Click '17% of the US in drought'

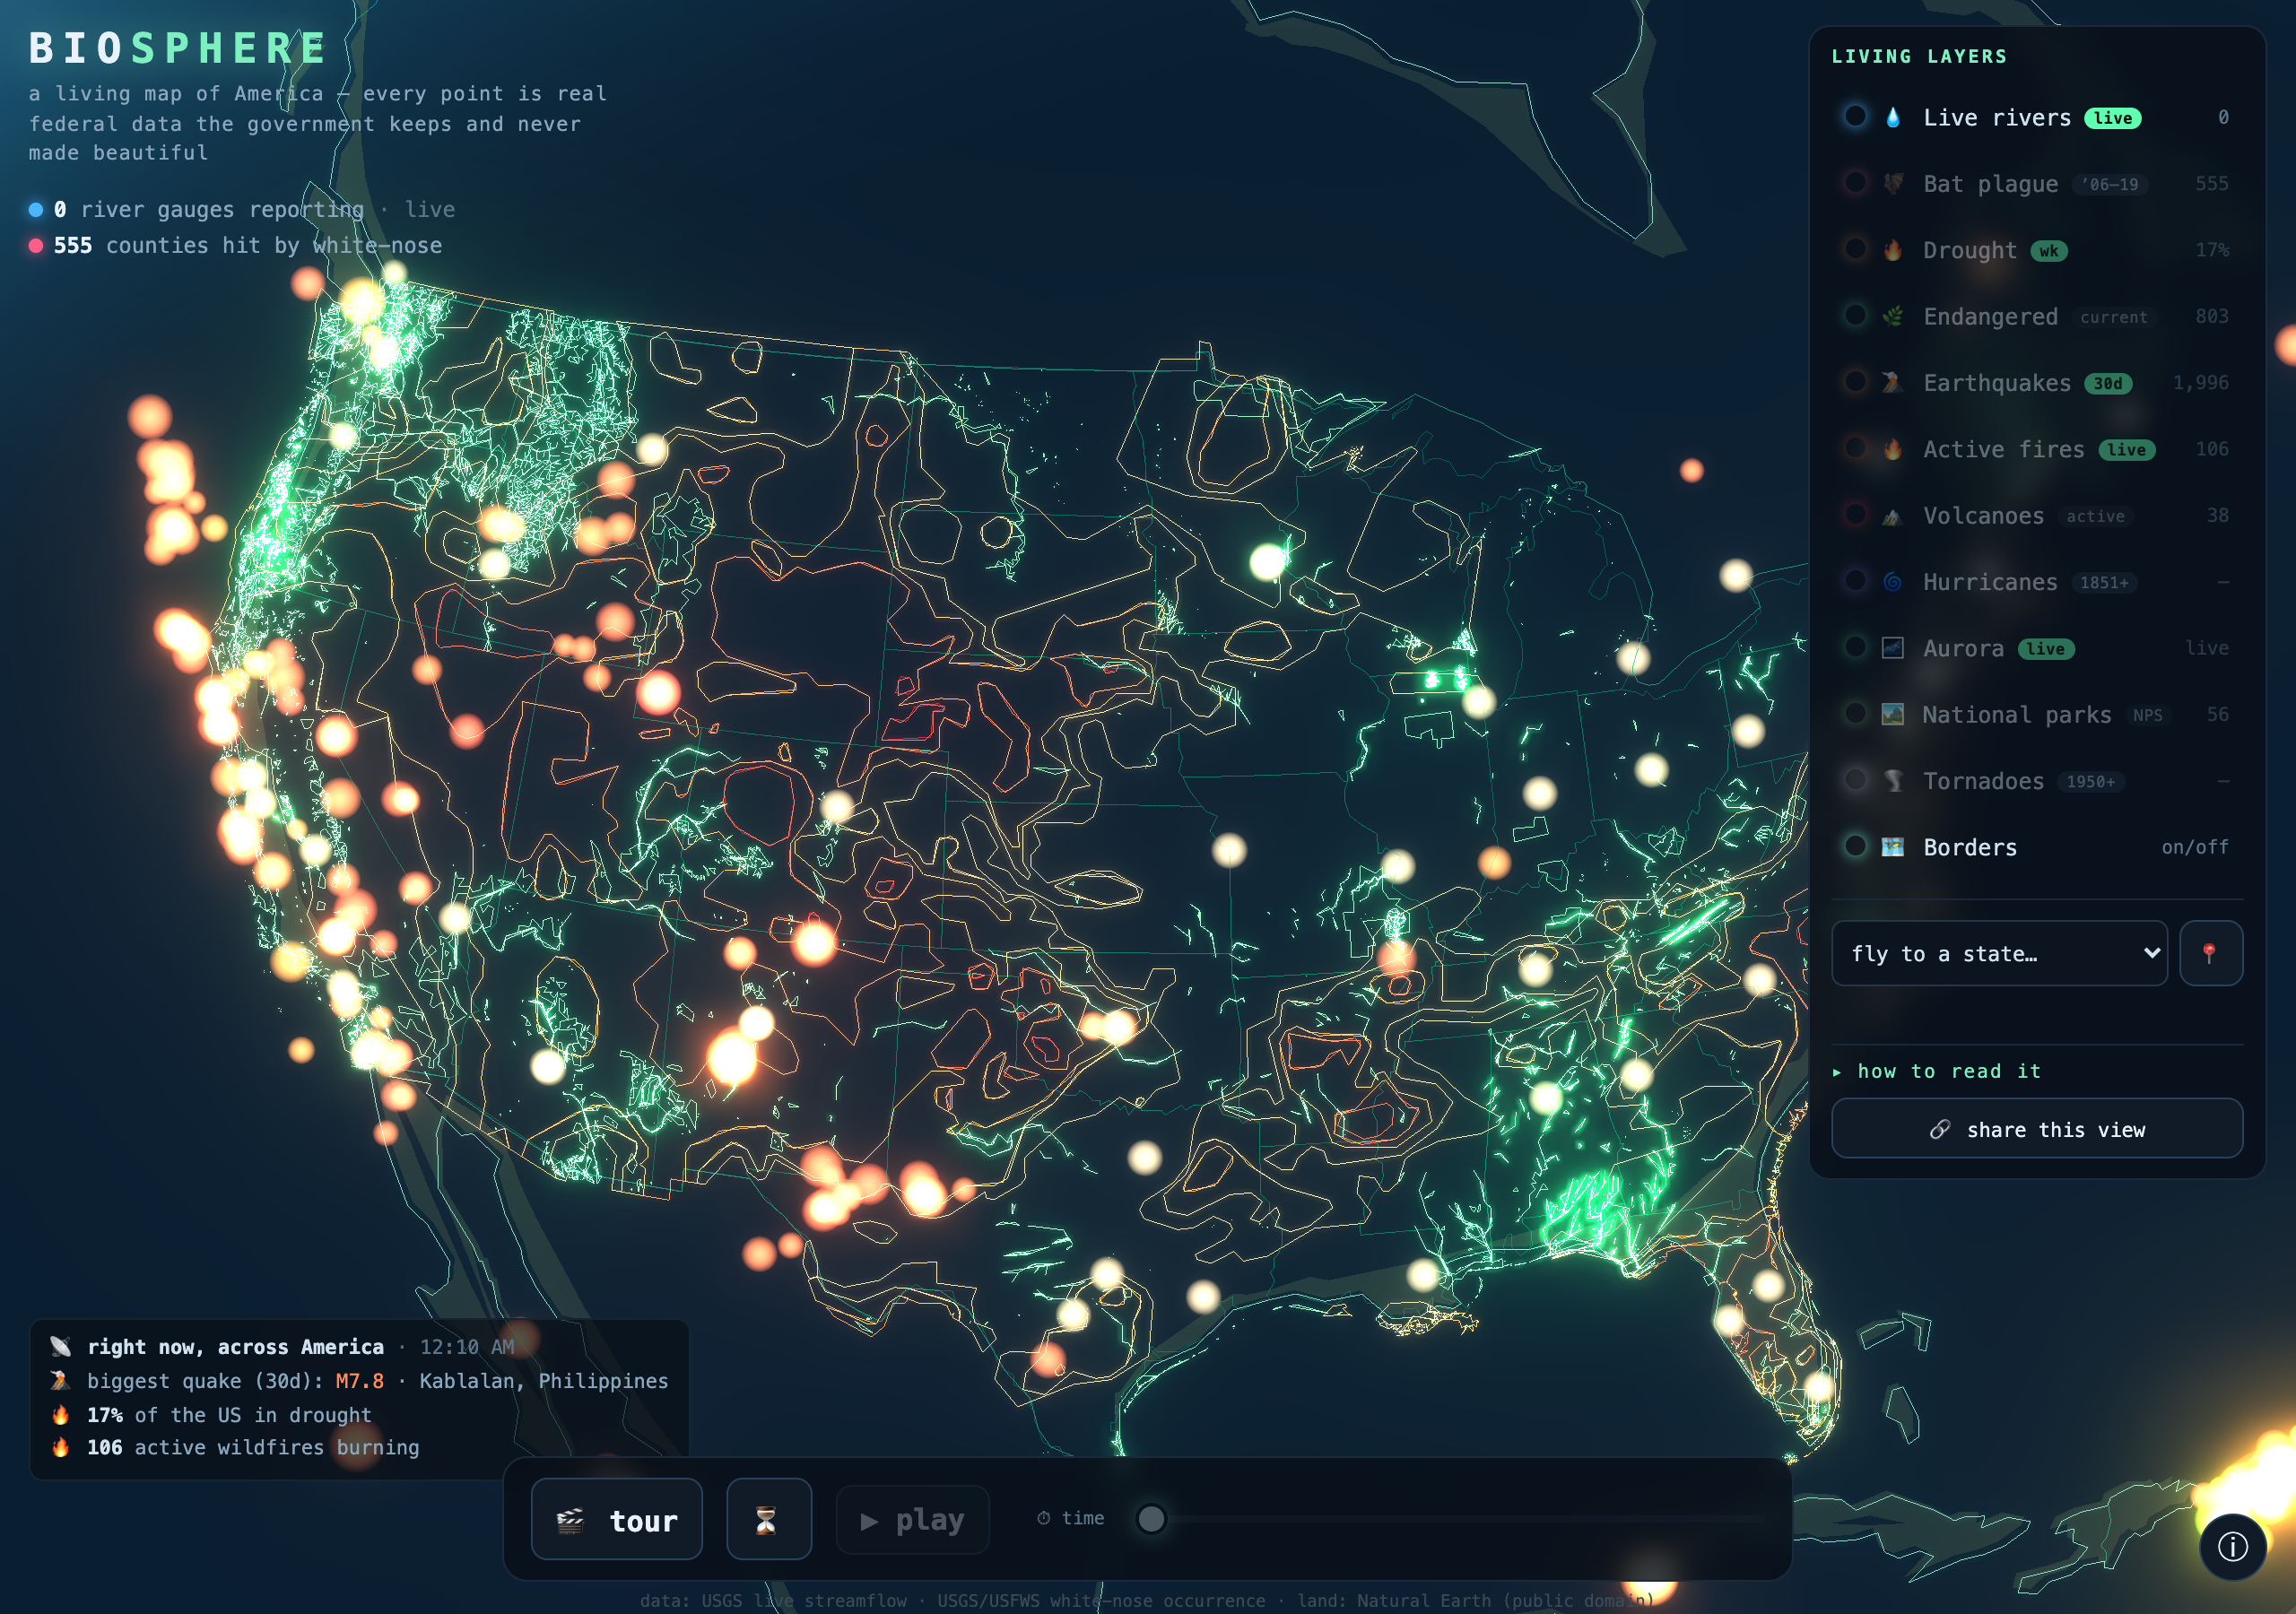point(229,1415)
